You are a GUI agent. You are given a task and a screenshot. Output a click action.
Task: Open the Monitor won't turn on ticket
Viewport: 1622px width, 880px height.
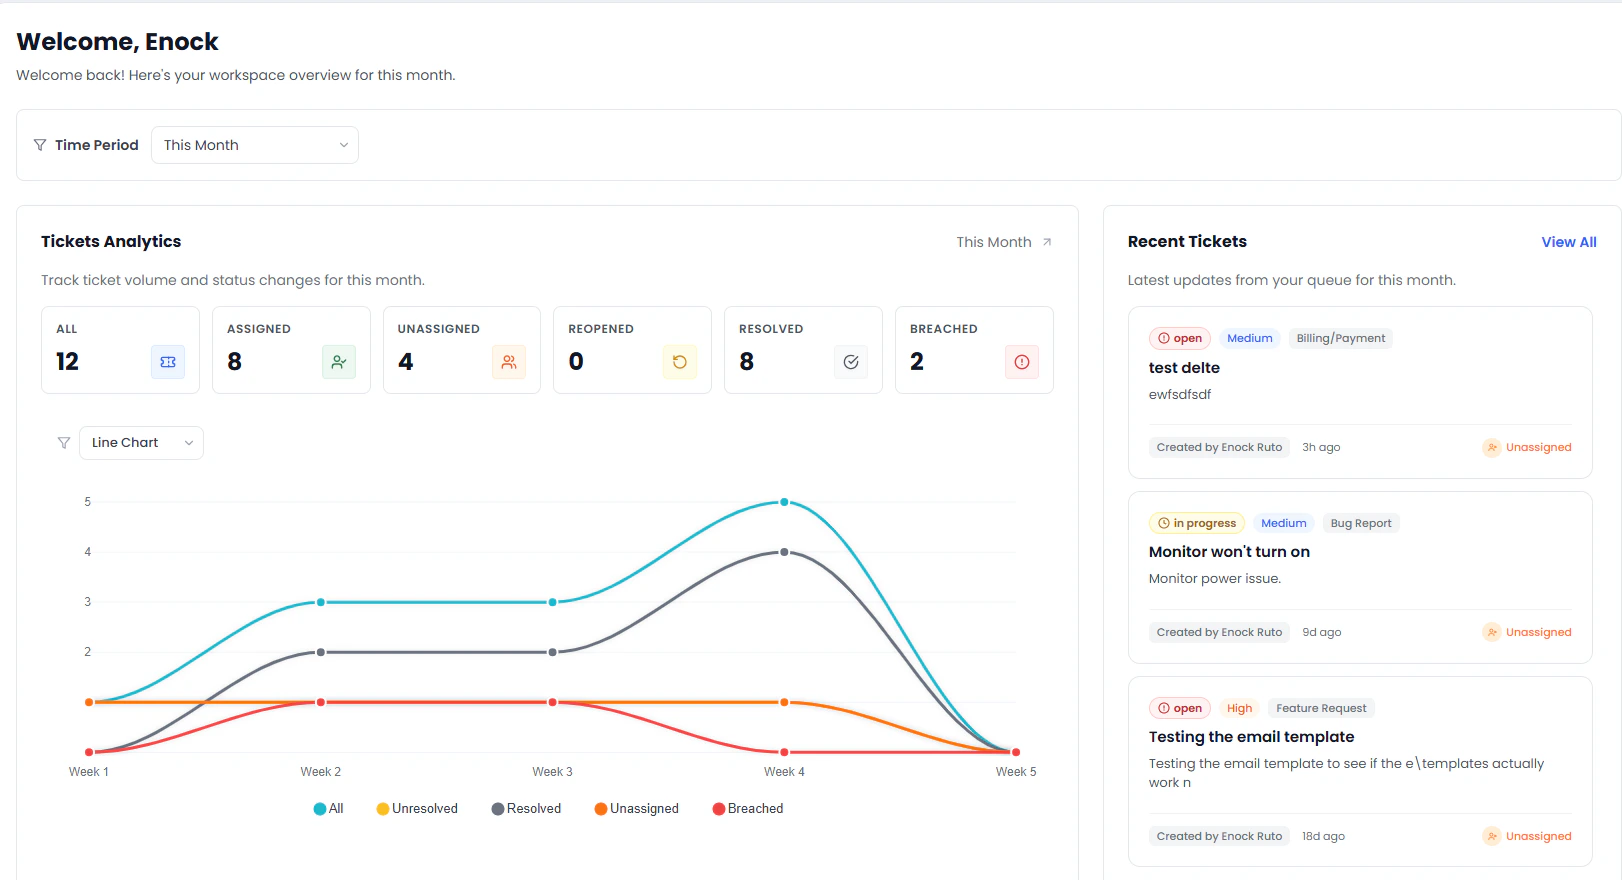(1229, 552)
